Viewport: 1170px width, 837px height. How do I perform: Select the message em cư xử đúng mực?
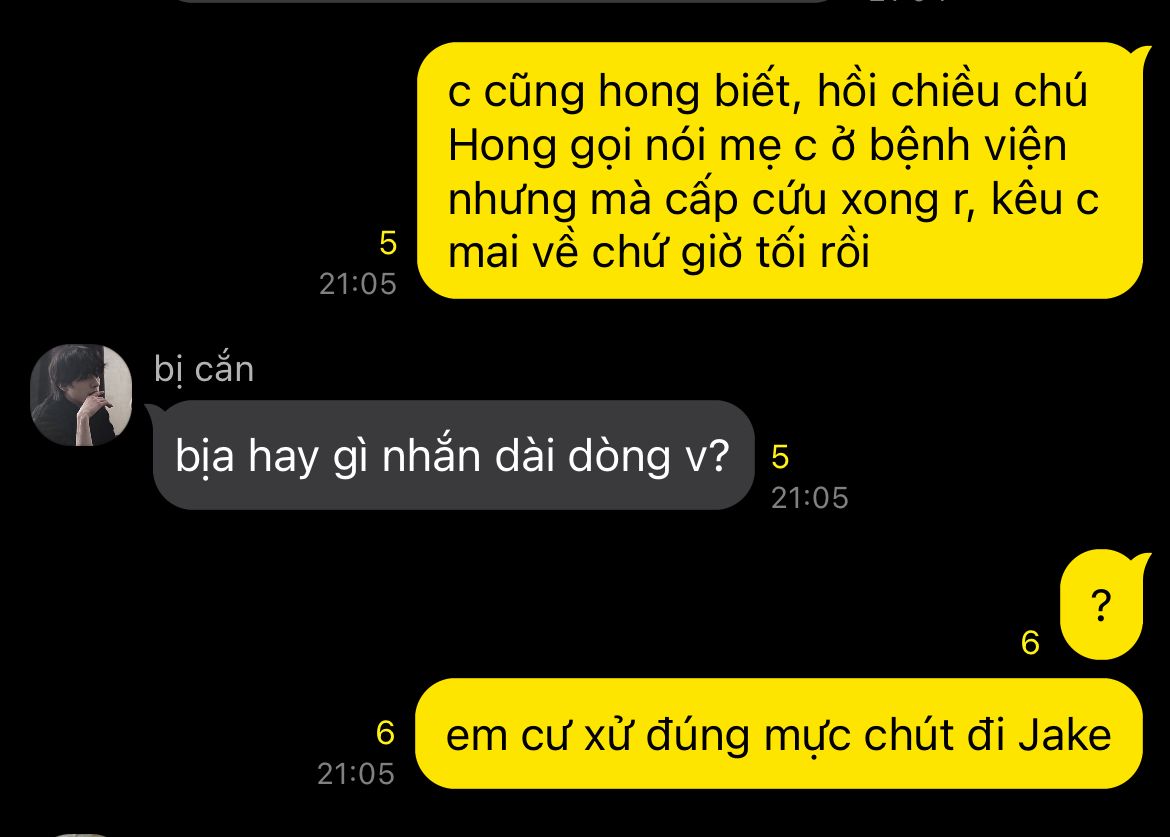(778, 734)
